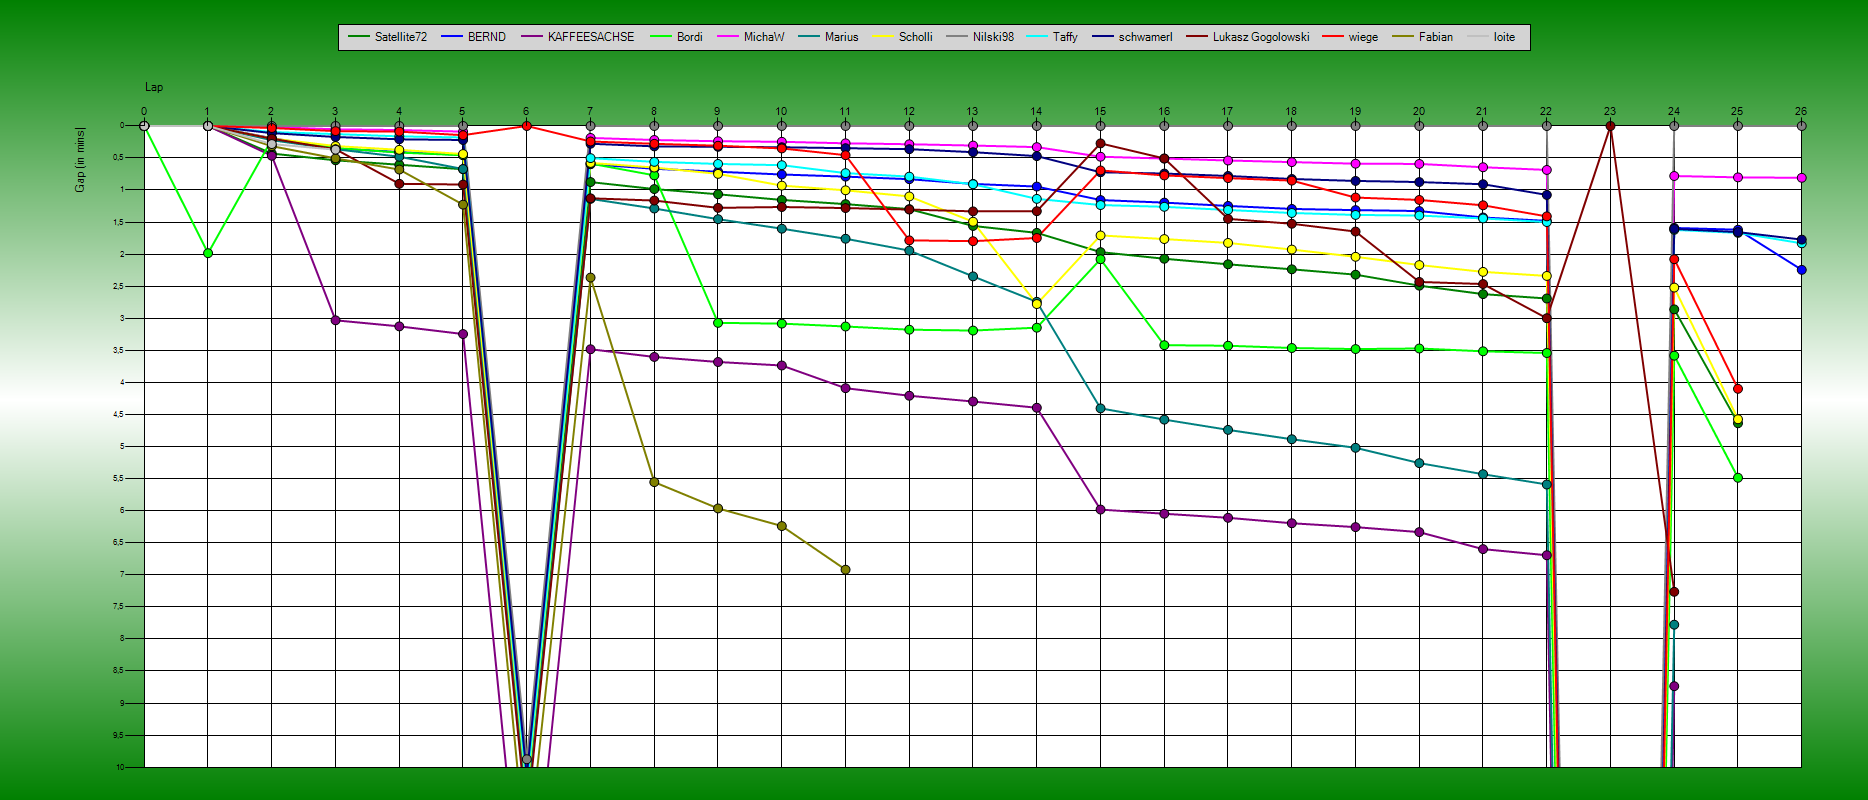
Task: Click the gray point at lap 6 bottom
Action: [527, 759]
